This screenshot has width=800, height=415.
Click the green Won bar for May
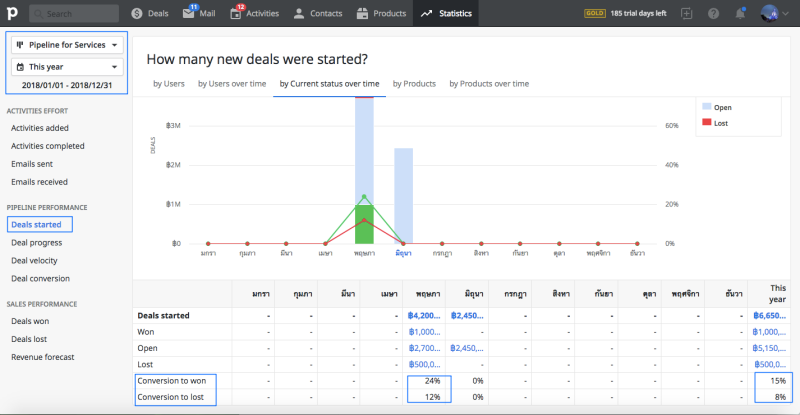(x=364, y=224)
